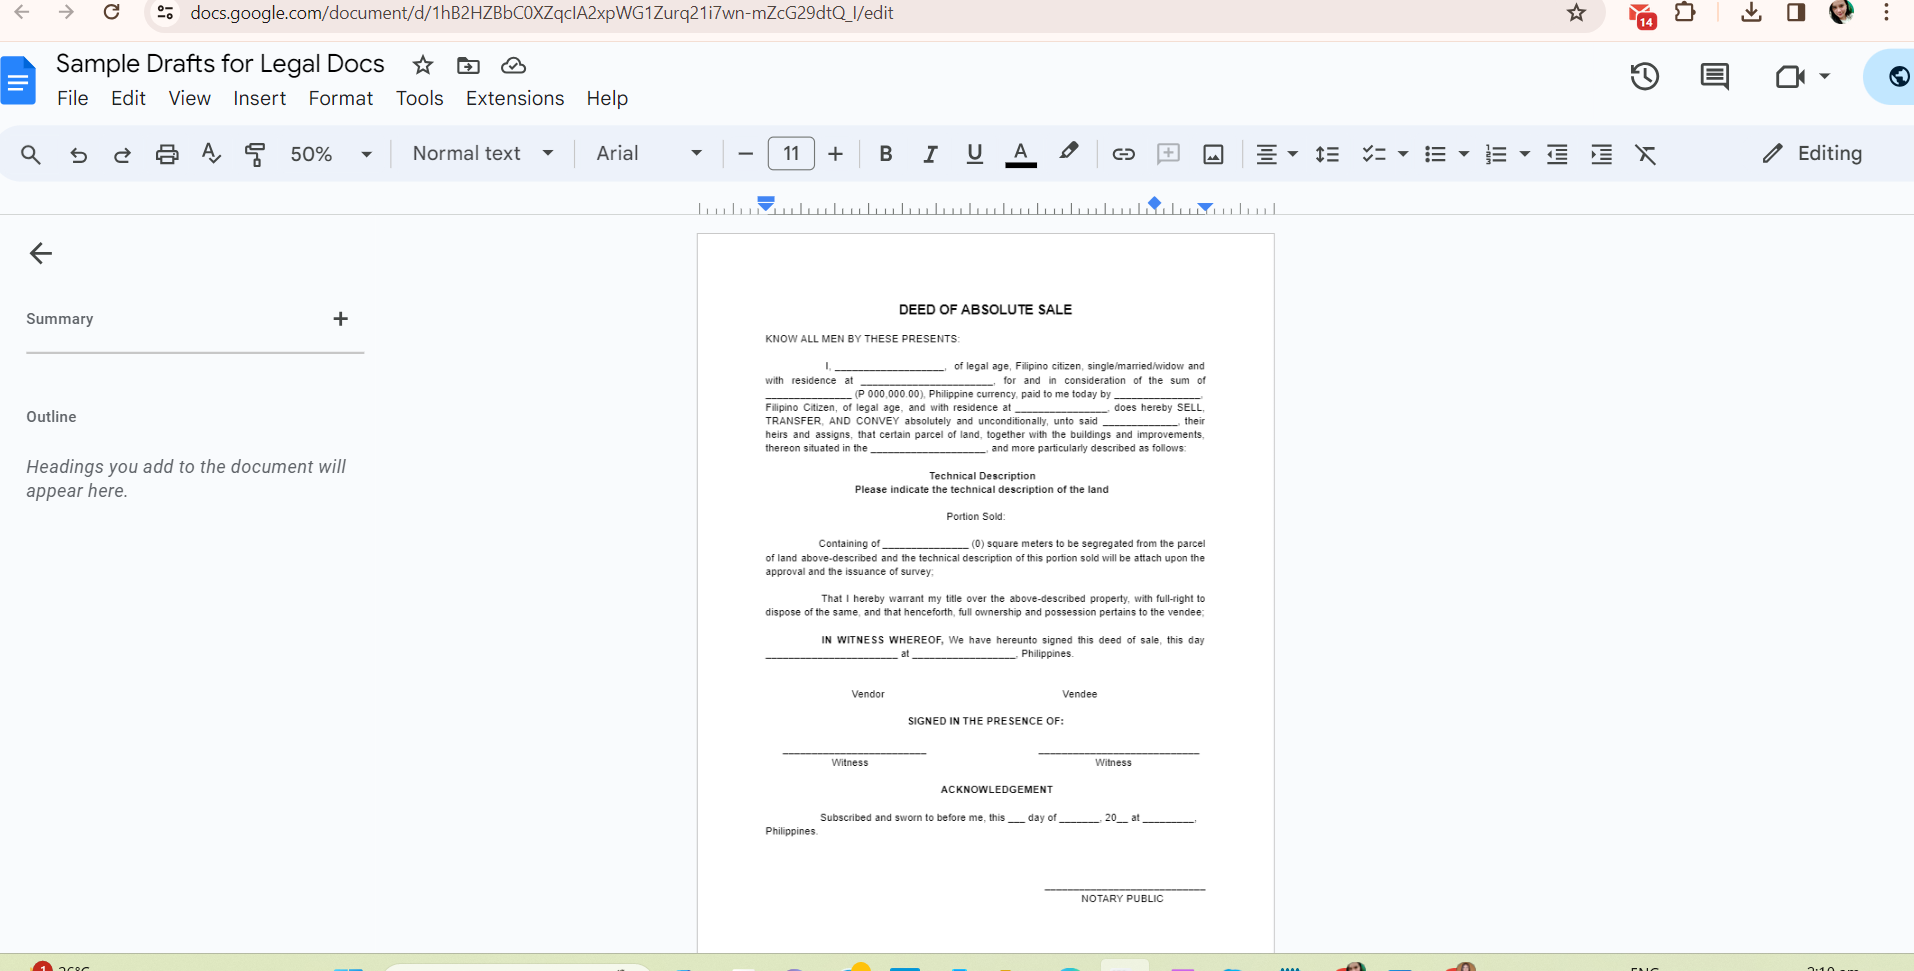The image size is (1914, 971).
Task: Undo the last action
Action: coord(78,154)
